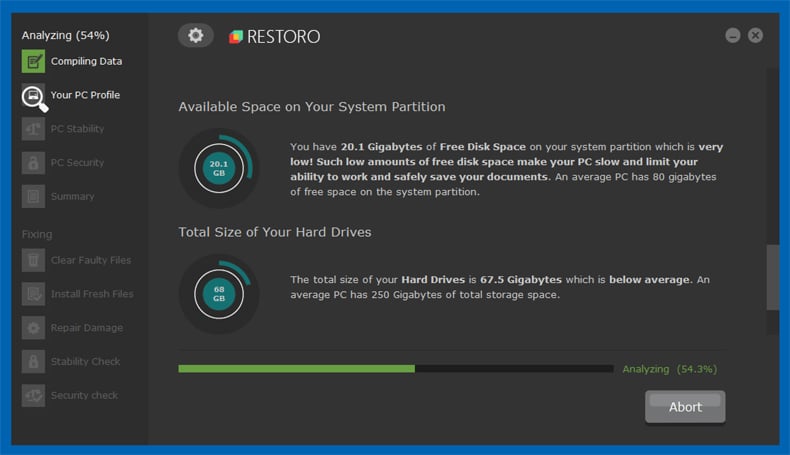The image size is (790, 455).
Task: Select the green Compiling Data icon
Action: (33, 61)
